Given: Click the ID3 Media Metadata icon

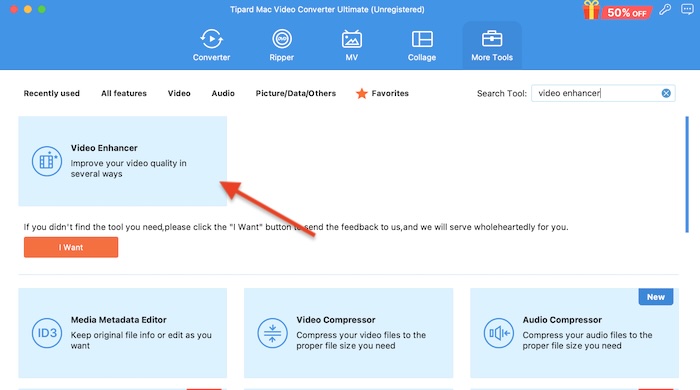Looking at the screenshot, I should tap(47, 333).
